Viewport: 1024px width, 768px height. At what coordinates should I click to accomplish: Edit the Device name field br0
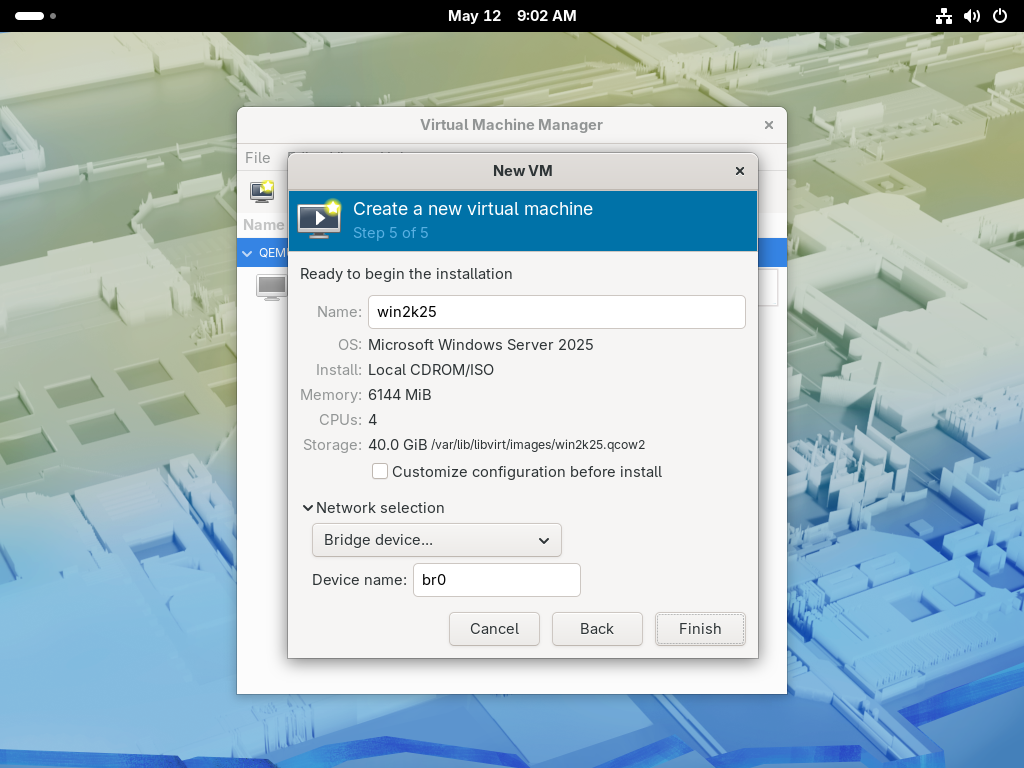496,580
